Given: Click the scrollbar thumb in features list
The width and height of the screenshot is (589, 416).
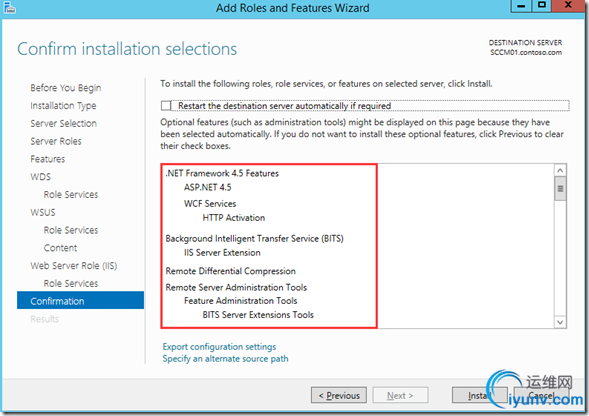Looking at the screenshot, I should point(560,189).
